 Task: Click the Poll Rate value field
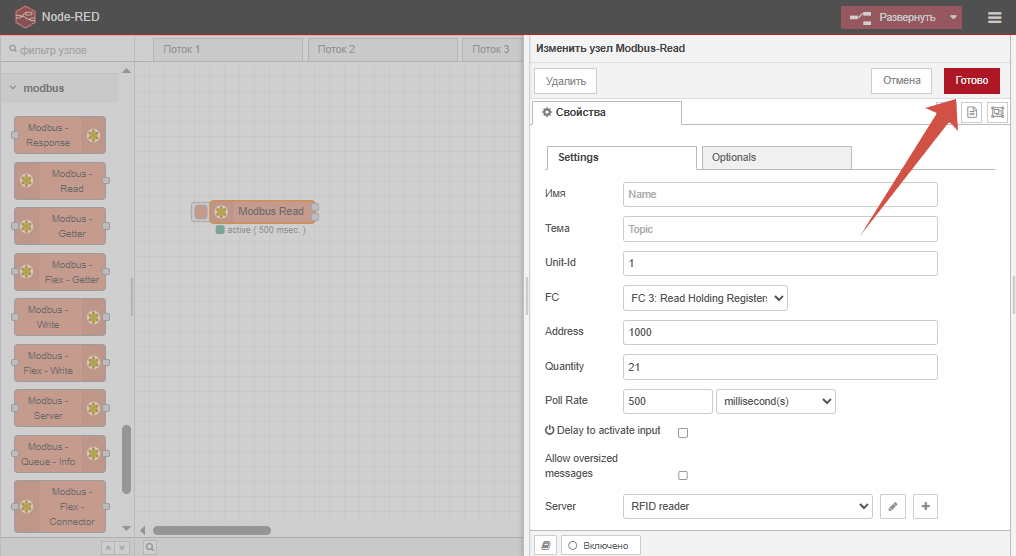(x=667, y=401)
